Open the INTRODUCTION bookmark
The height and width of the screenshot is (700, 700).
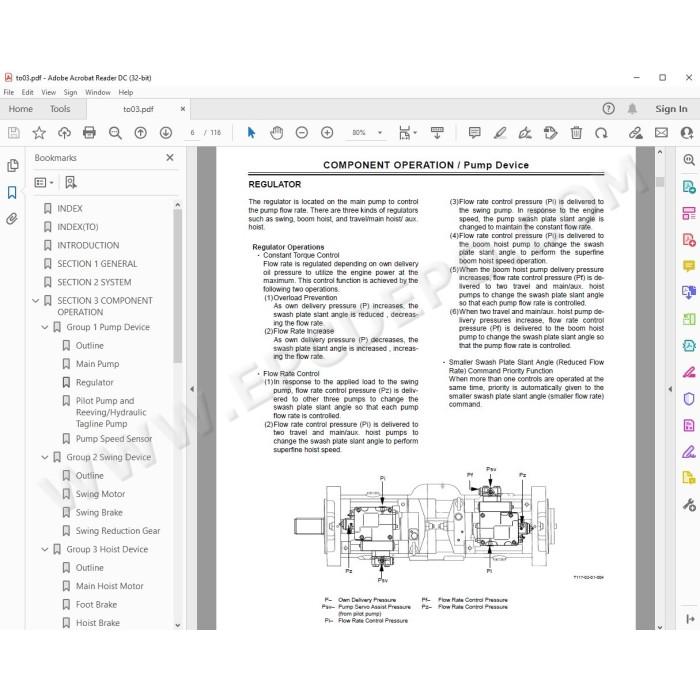(x=88, y=245)
